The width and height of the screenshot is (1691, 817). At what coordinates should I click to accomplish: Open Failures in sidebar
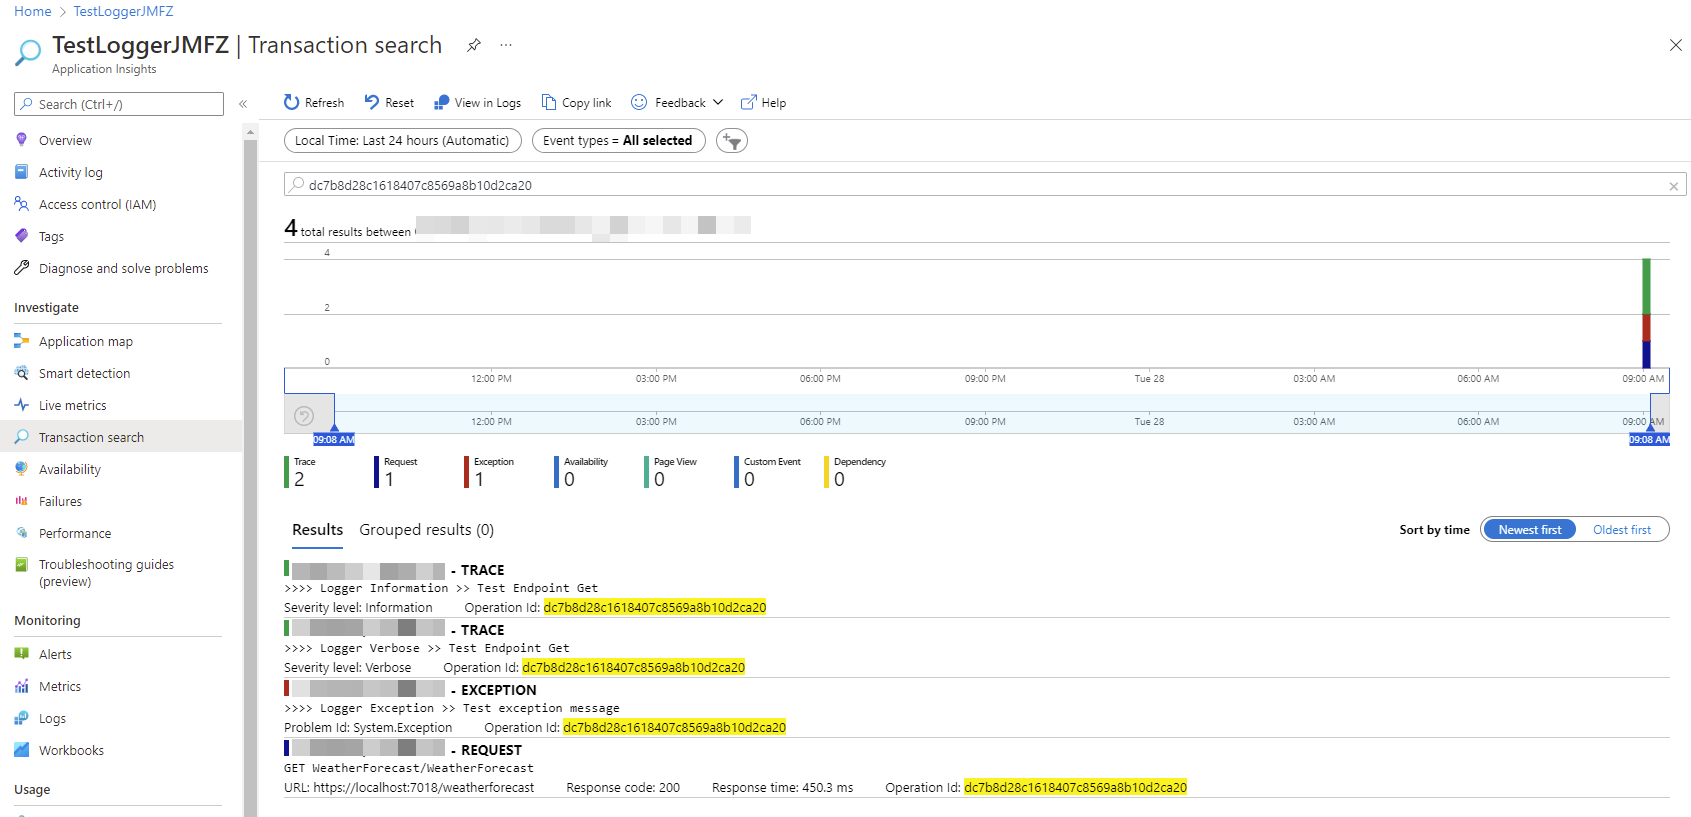coord(60,502)
